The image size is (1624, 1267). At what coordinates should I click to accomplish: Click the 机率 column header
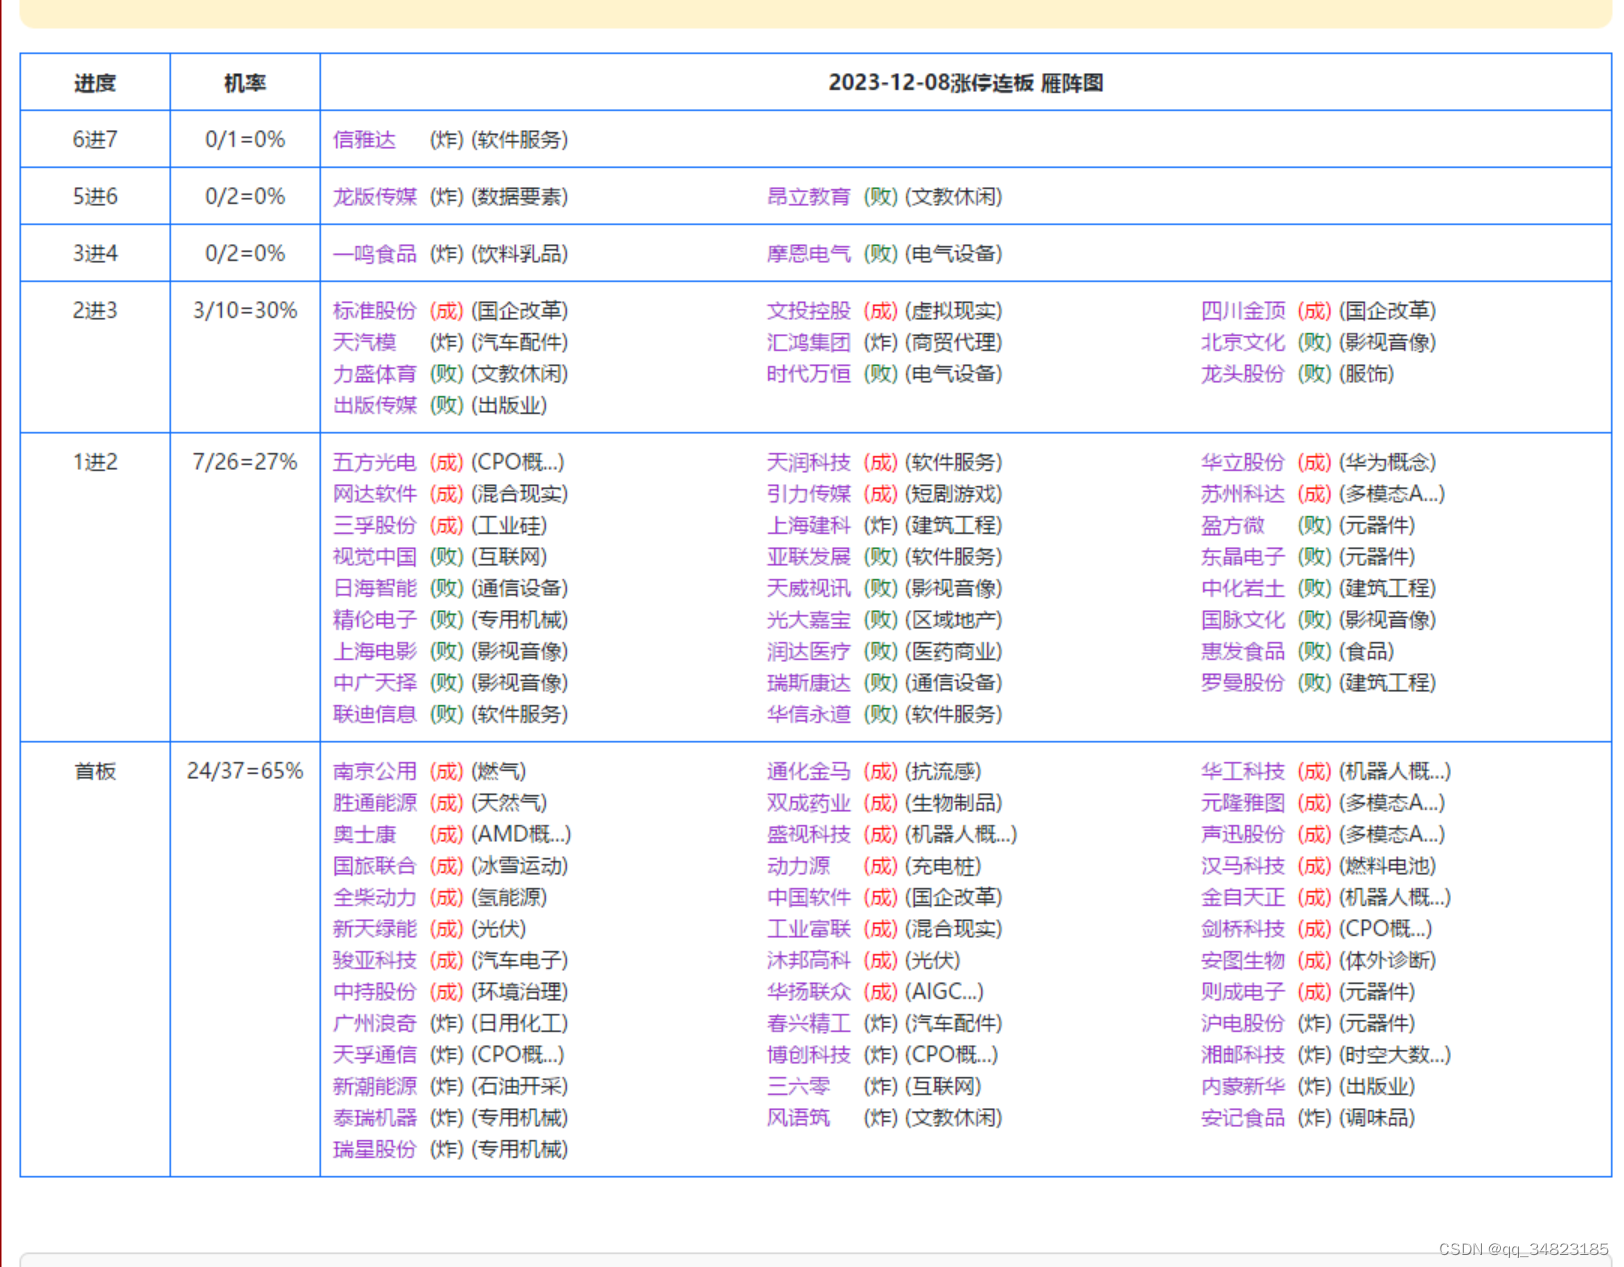click(x=245, y=83)
